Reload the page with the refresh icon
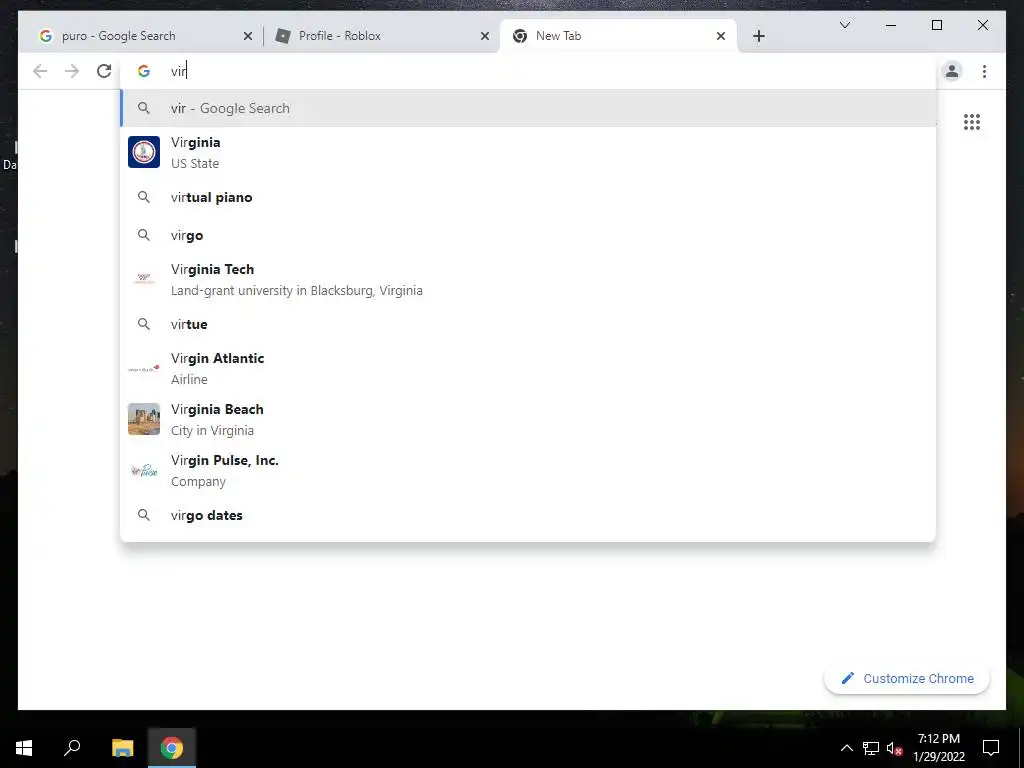Screen dimensions: 1024x768 click(x=104, y=71)
